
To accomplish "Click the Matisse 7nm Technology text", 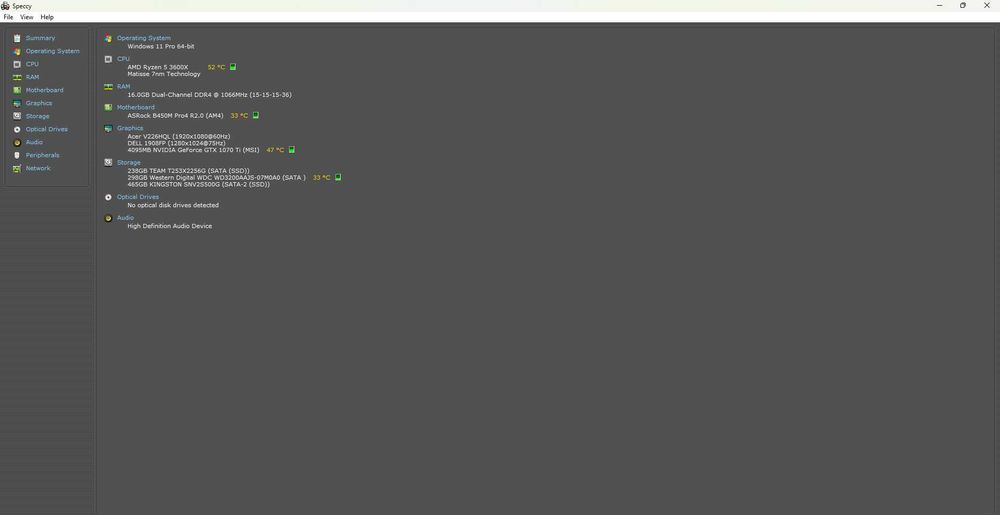I will coord(164,74).
